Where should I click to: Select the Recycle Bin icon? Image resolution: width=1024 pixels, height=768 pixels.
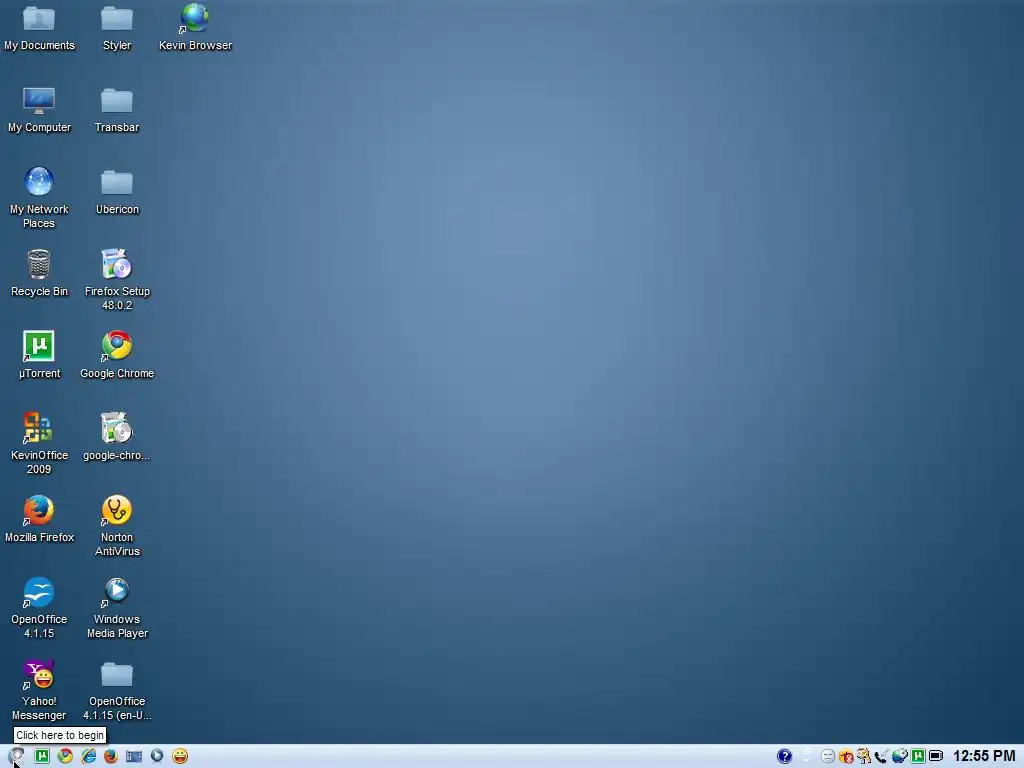pyautogui.click(x=39, y=264)
